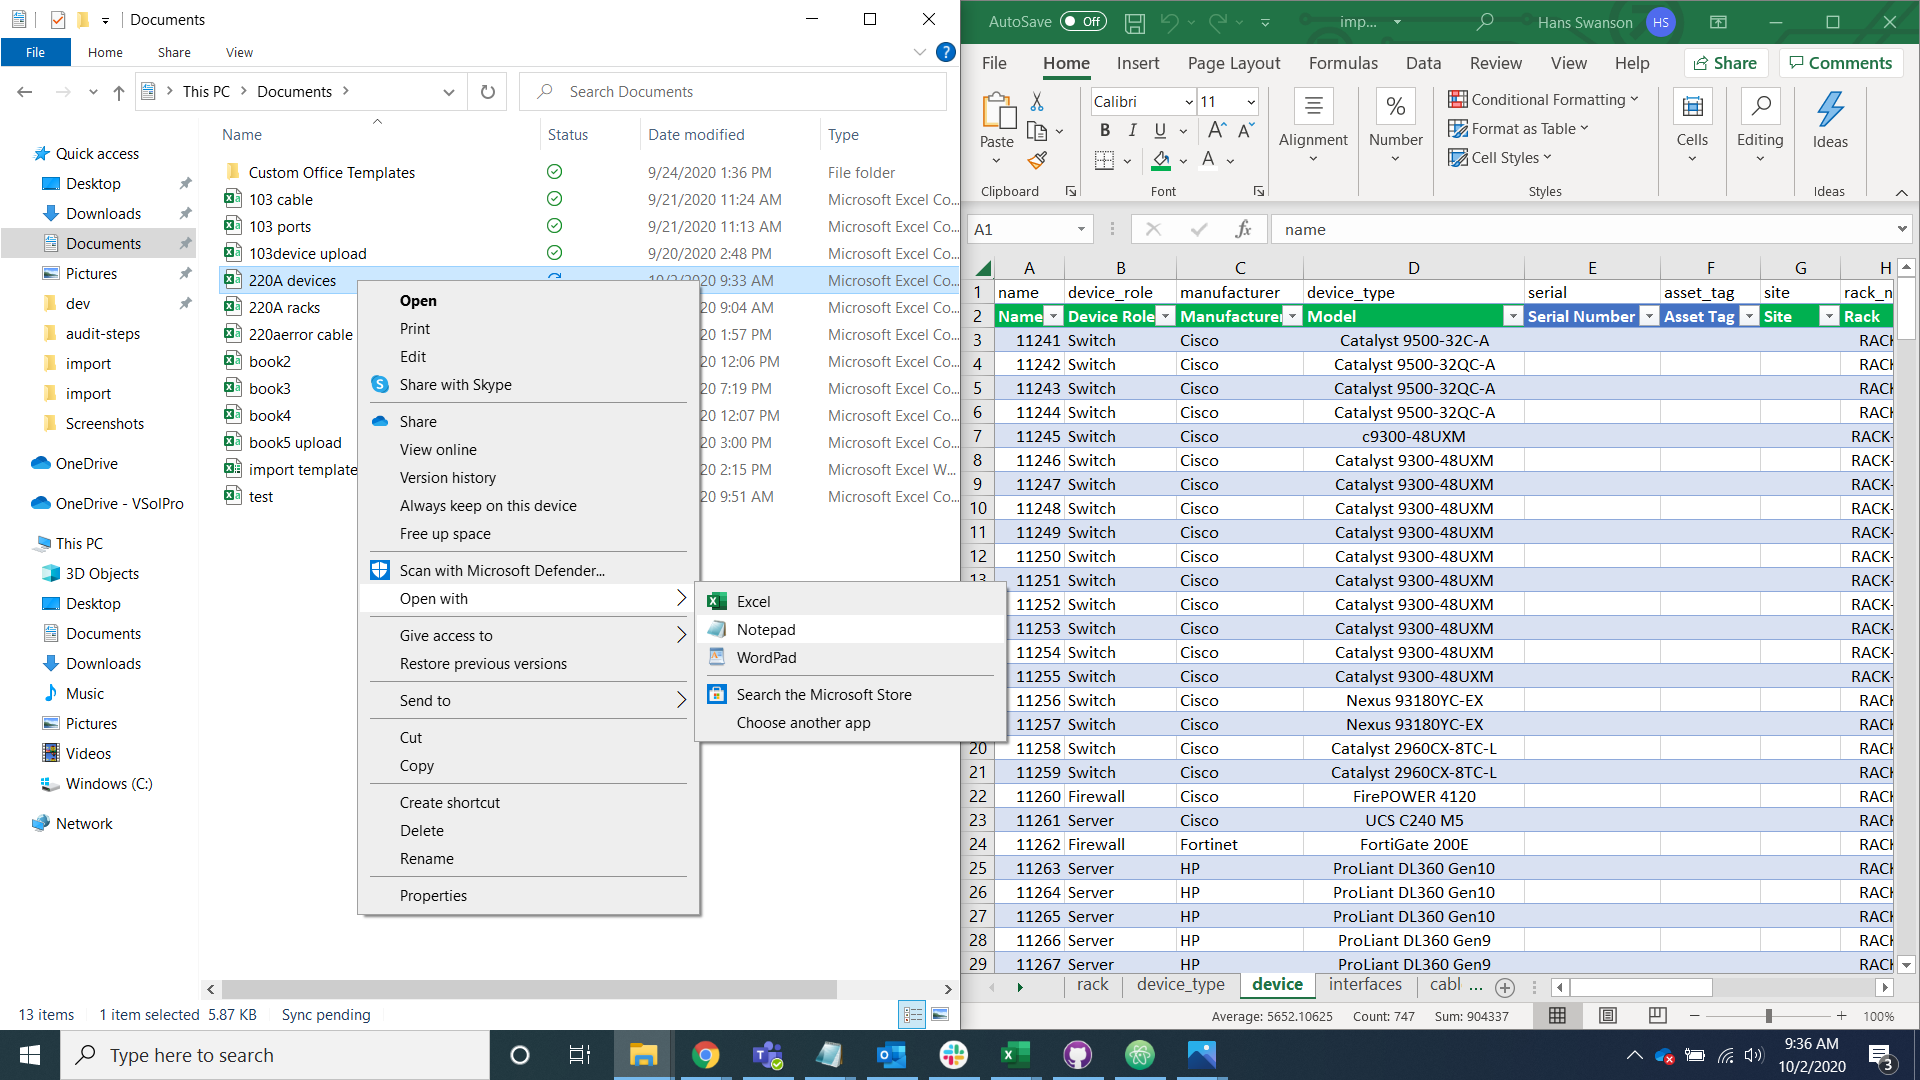Viewport: 1920px width, 1080px height.
Task: Click the Cut scissors icon in Excel
Action: coord(1037,101)
